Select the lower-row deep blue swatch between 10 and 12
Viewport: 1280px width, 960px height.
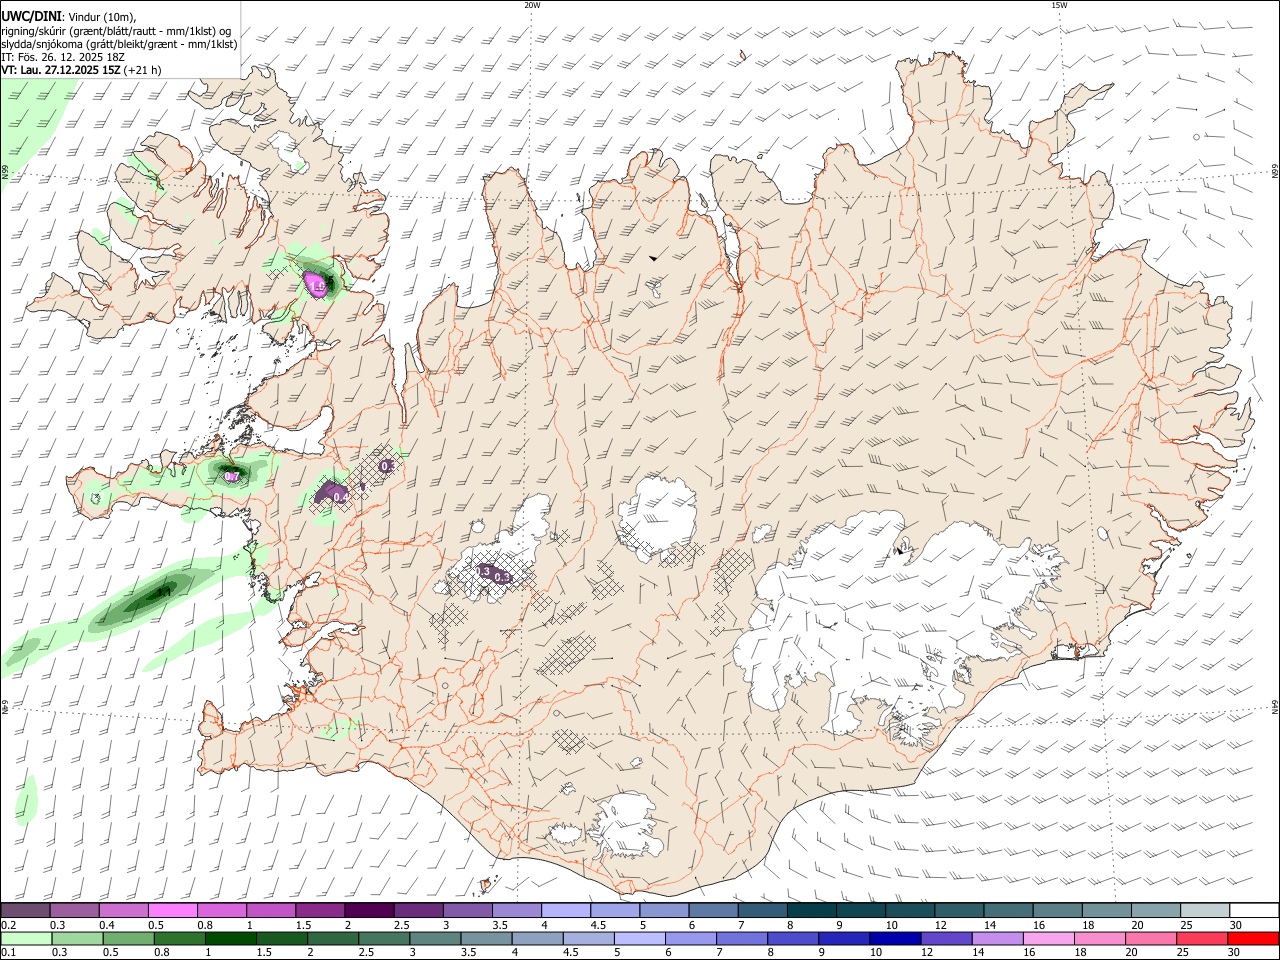pos(895,938)
